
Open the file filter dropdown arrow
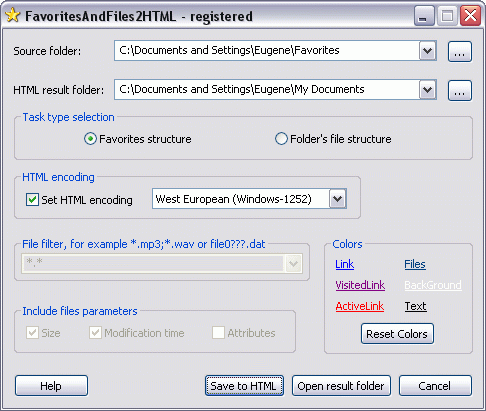click(x=294, y=264)
